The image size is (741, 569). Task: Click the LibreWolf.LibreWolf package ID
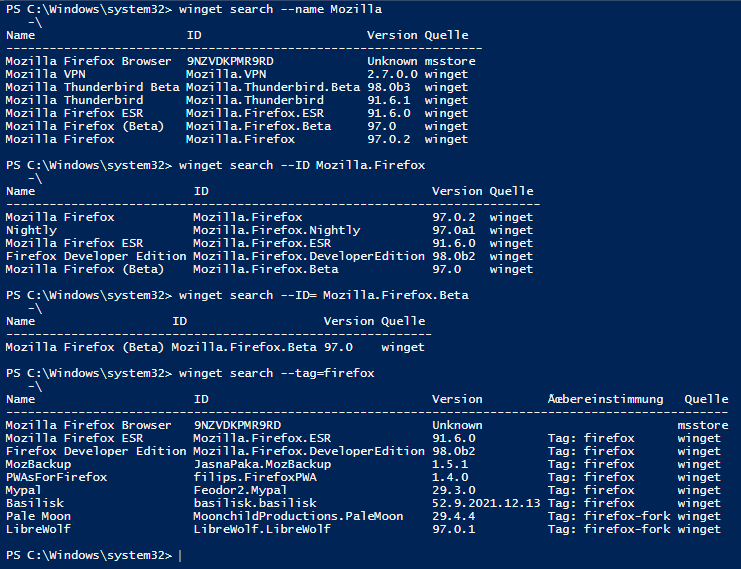pyautogui.click(x=262, y=529)
